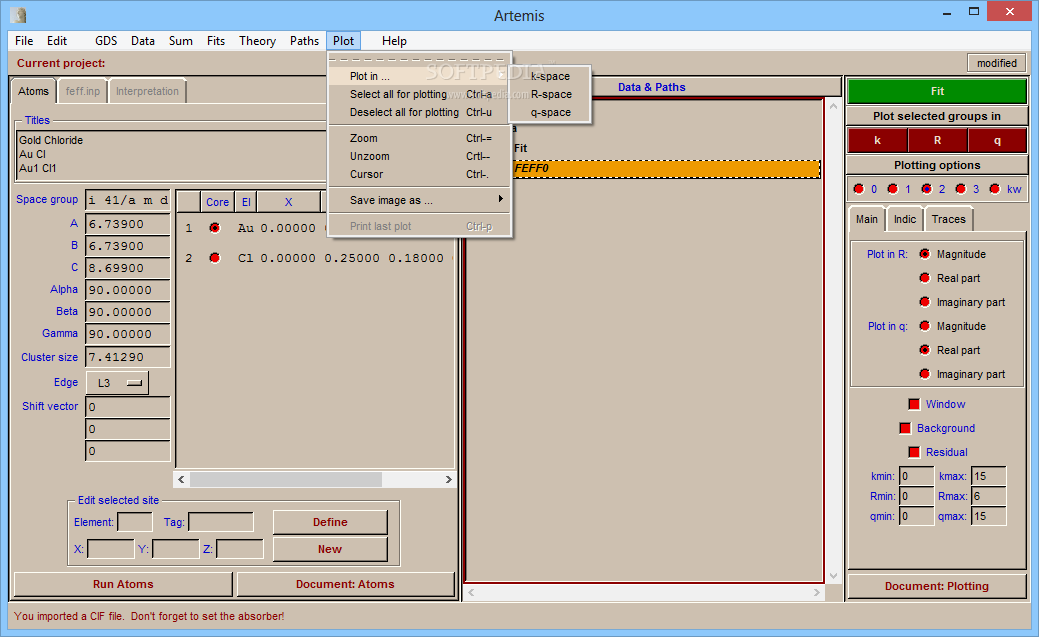The height and width of the screenshot is (637, 1039).
Task: Switch to the Interpretation tab
Action: pyautogui.click(x=147, y=91)
